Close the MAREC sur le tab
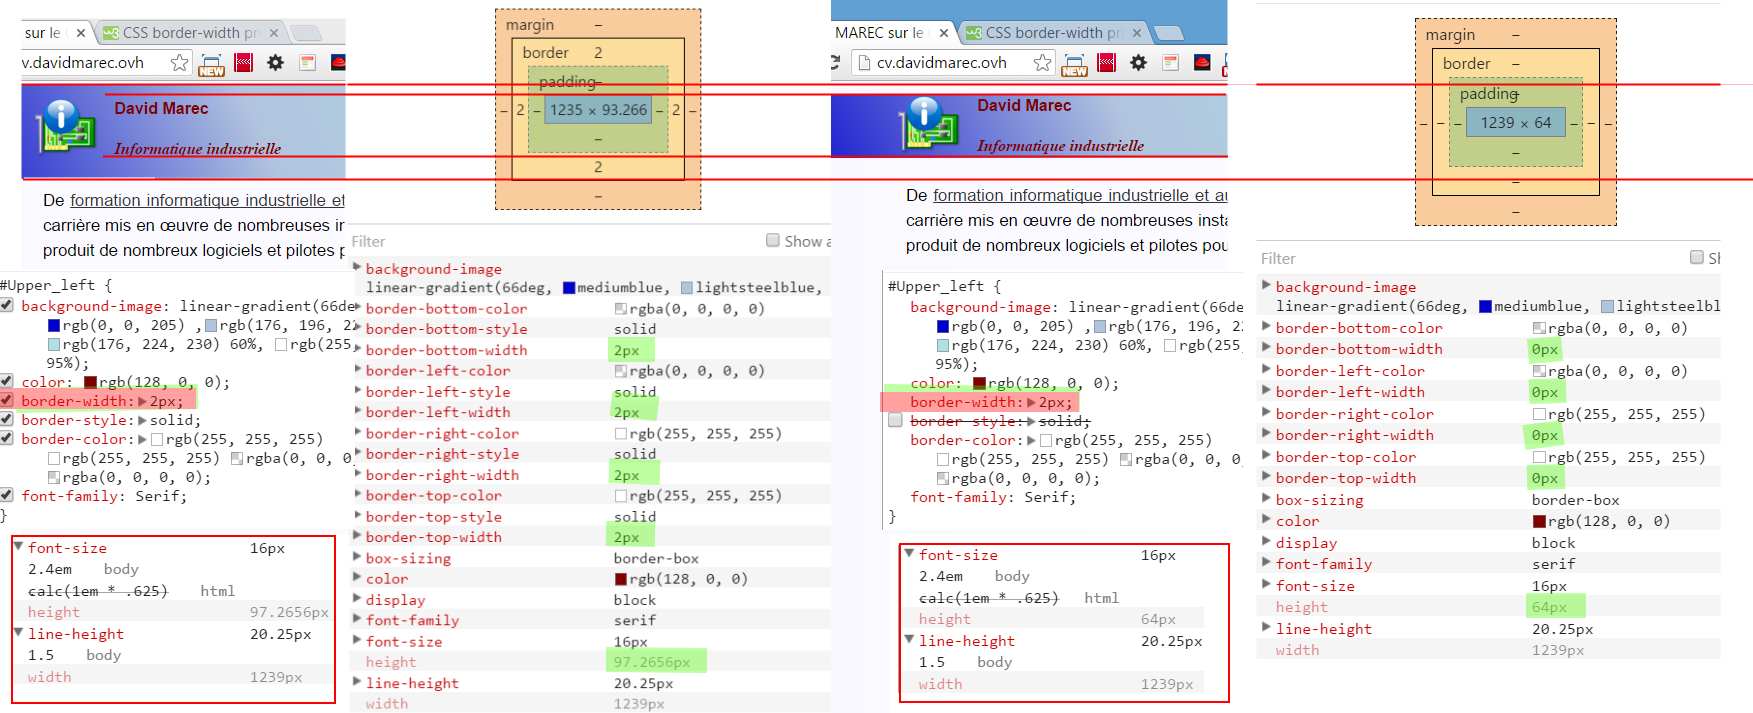The height and width of the screenshot is (713, 1753). point(943,33)
